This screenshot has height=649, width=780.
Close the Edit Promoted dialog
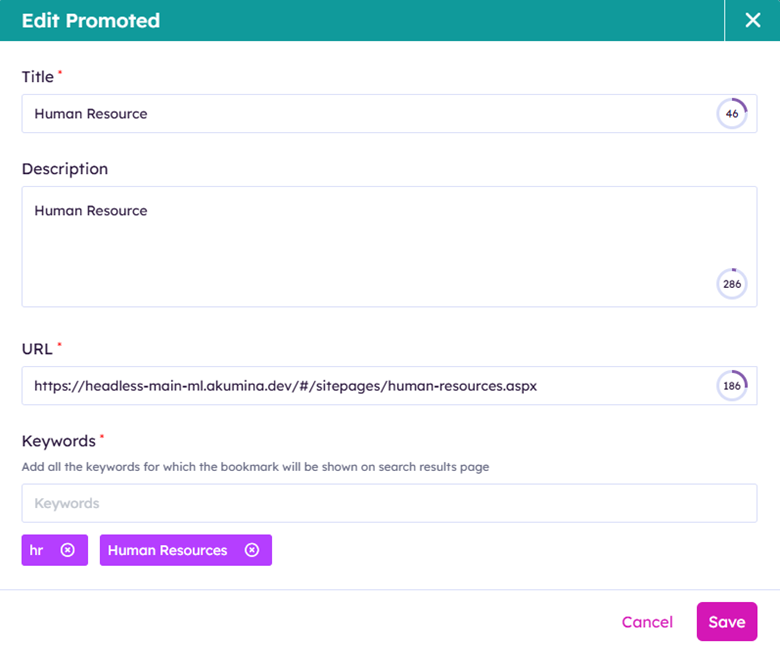753,20
